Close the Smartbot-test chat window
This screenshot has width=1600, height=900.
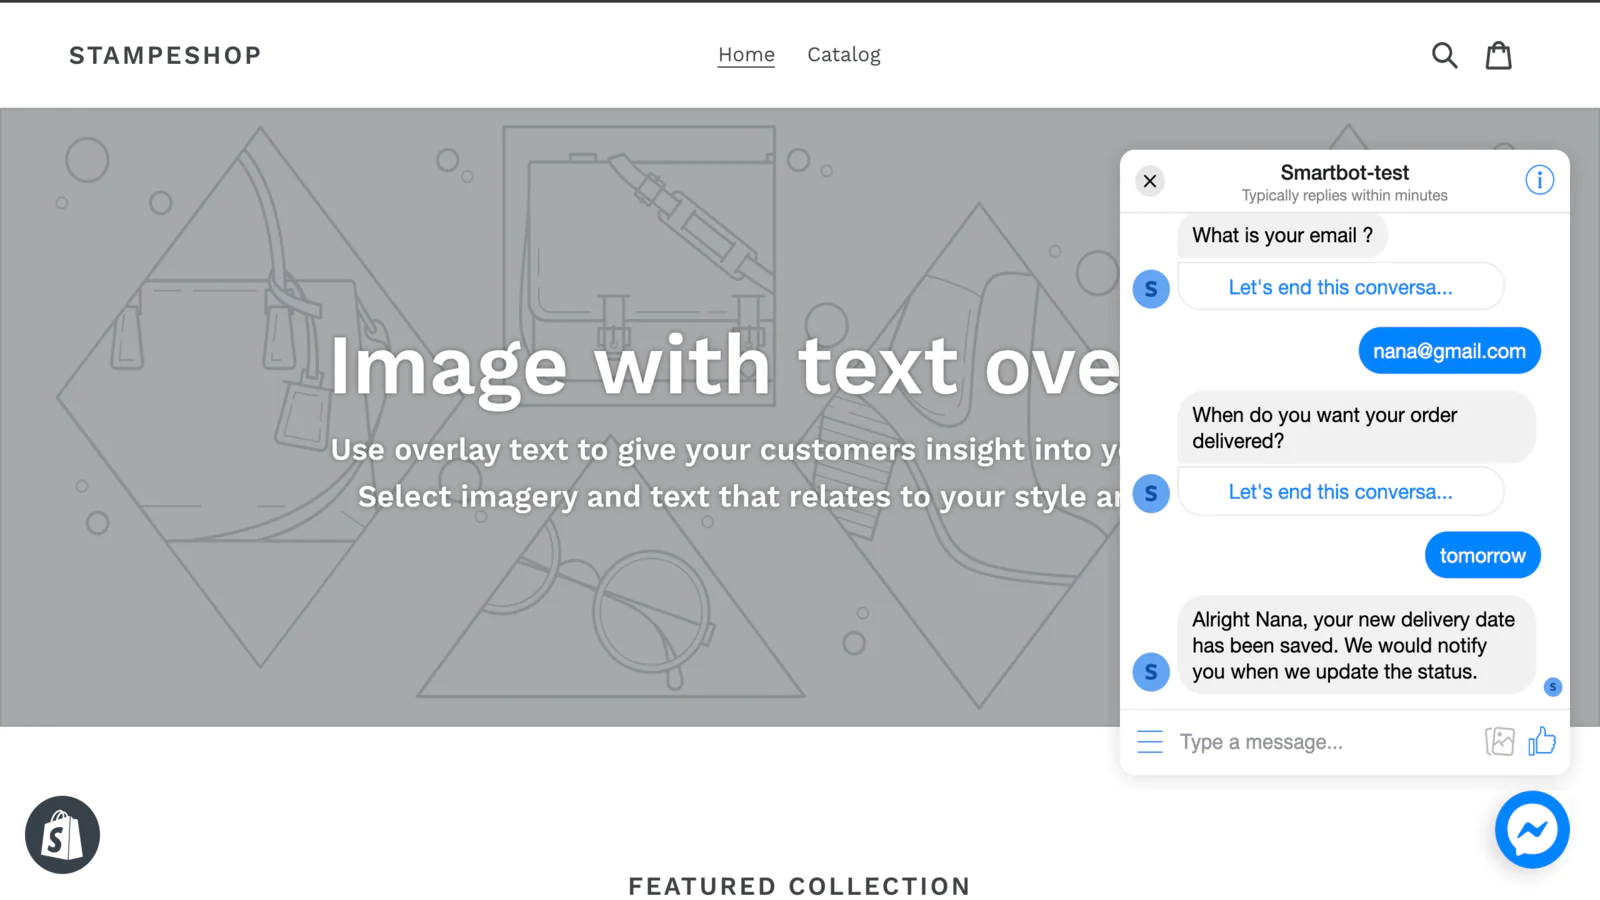tap(1150, 181)
